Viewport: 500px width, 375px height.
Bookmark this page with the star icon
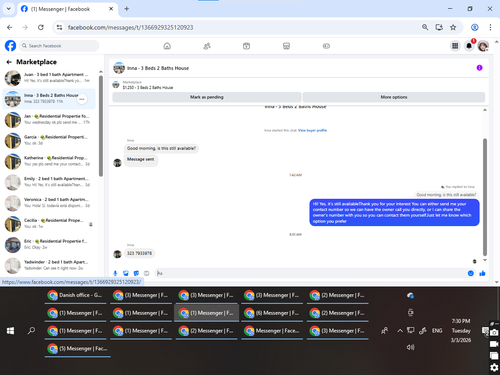point(453,27)
